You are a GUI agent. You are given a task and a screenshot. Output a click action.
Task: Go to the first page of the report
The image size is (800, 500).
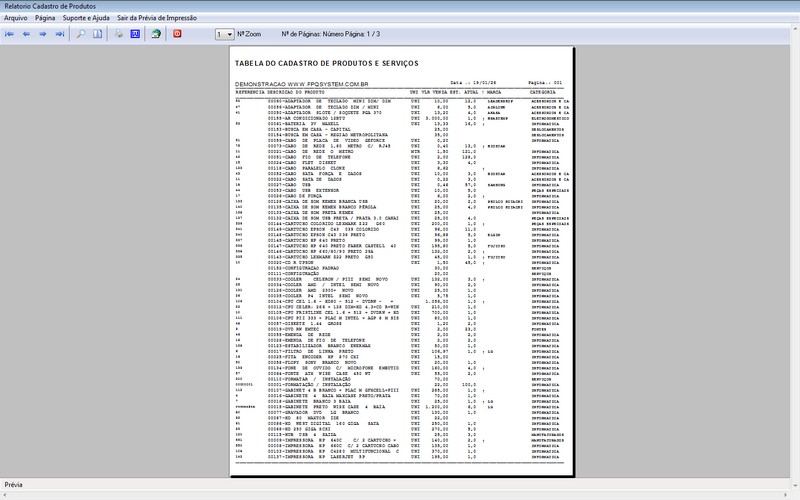pyautogui.click(x=9, y=34)
